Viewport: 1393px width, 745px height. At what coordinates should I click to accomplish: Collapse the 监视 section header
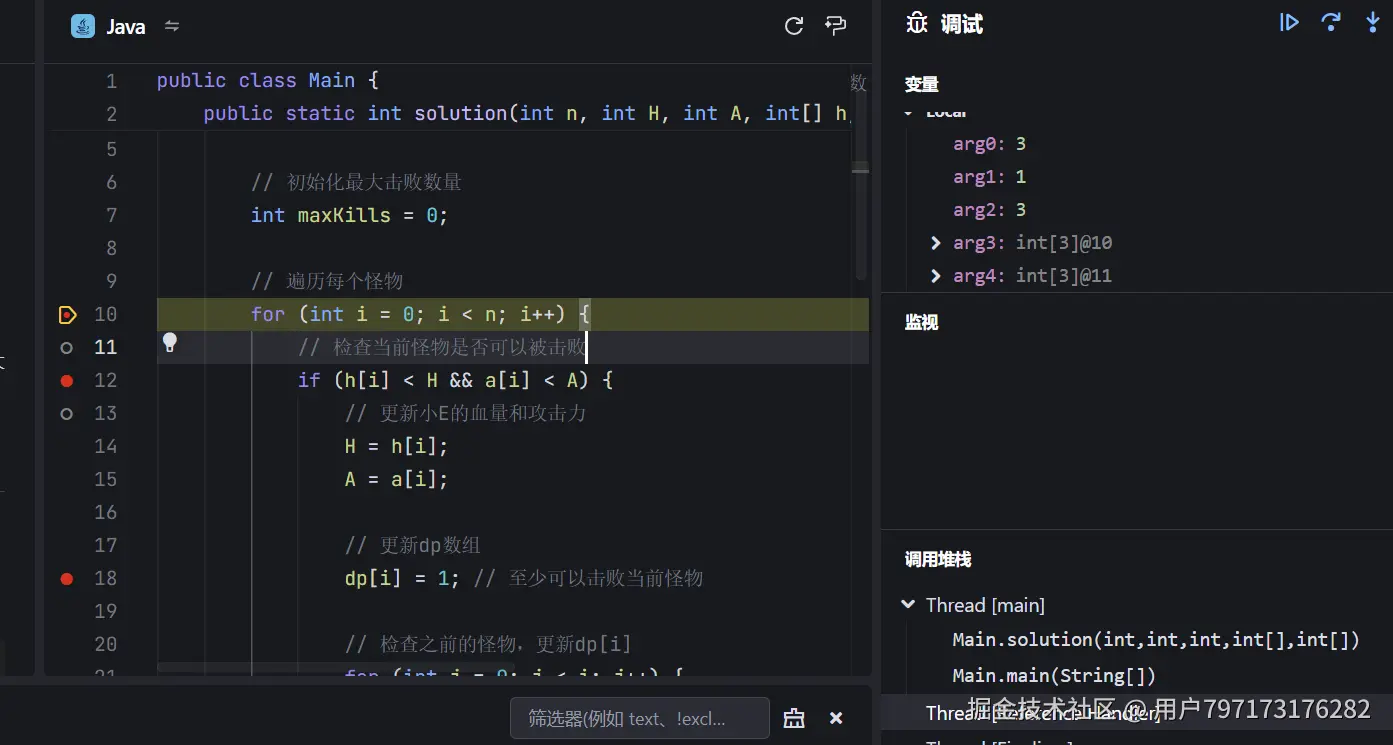922,322
